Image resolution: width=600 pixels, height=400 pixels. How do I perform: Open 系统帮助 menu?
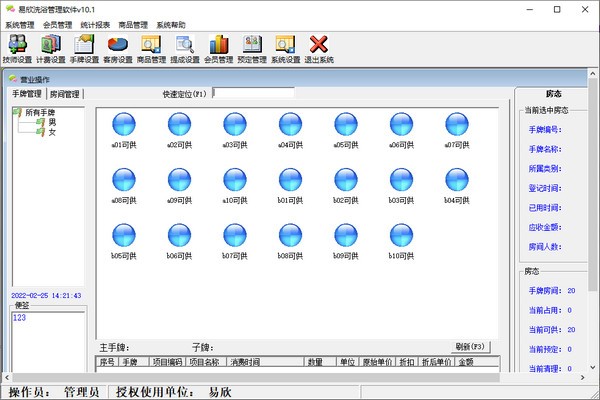tap(171, 25)
